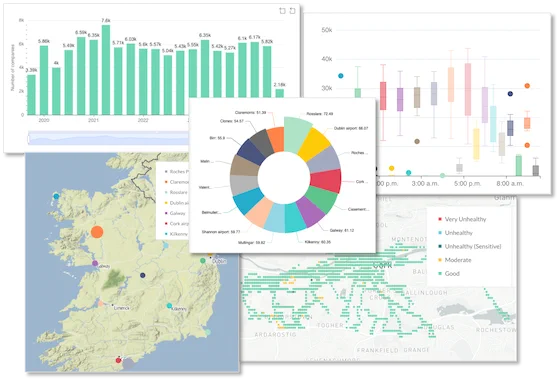Toggle Roches Point in the weather map legend

pos(176,171)
